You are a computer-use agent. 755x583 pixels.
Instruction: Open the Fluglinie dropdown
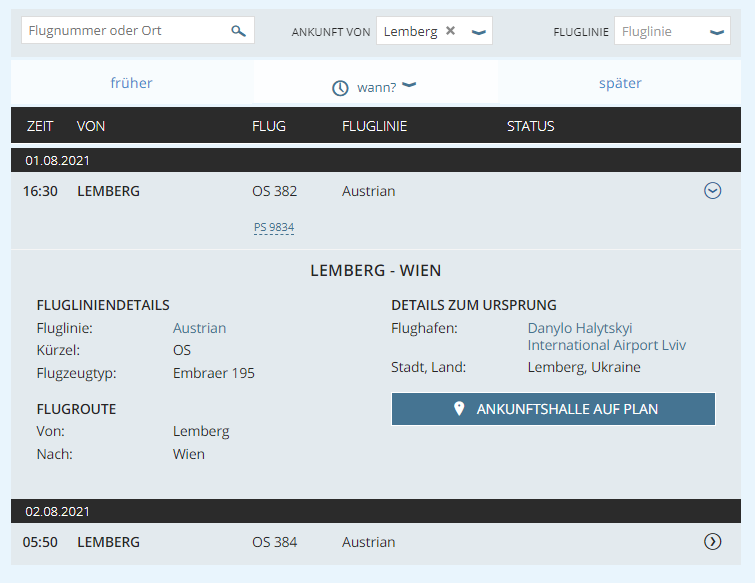click(x=671, y=32)
